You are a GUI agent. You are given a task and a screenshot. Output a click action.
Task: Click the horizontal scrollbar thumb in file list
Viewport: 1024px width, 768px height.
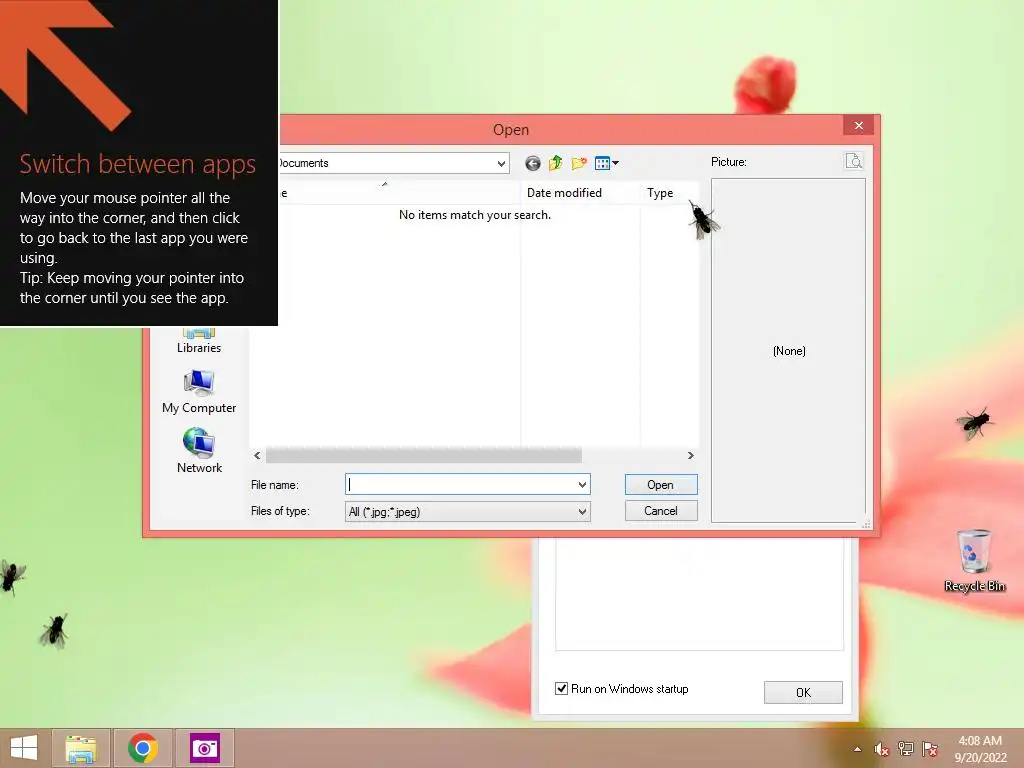[x=424, y=455]
